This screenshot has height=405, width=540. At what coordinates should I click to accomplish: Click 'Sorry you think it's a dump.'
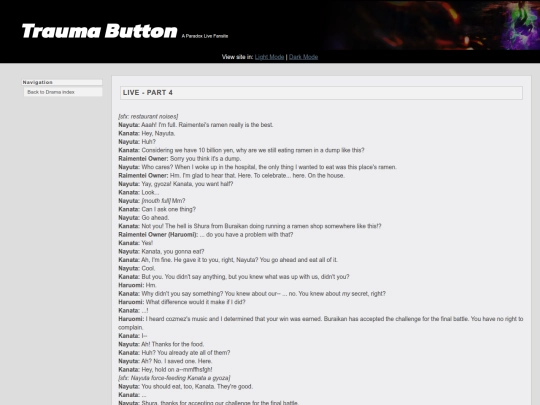(x=180, y=159)
